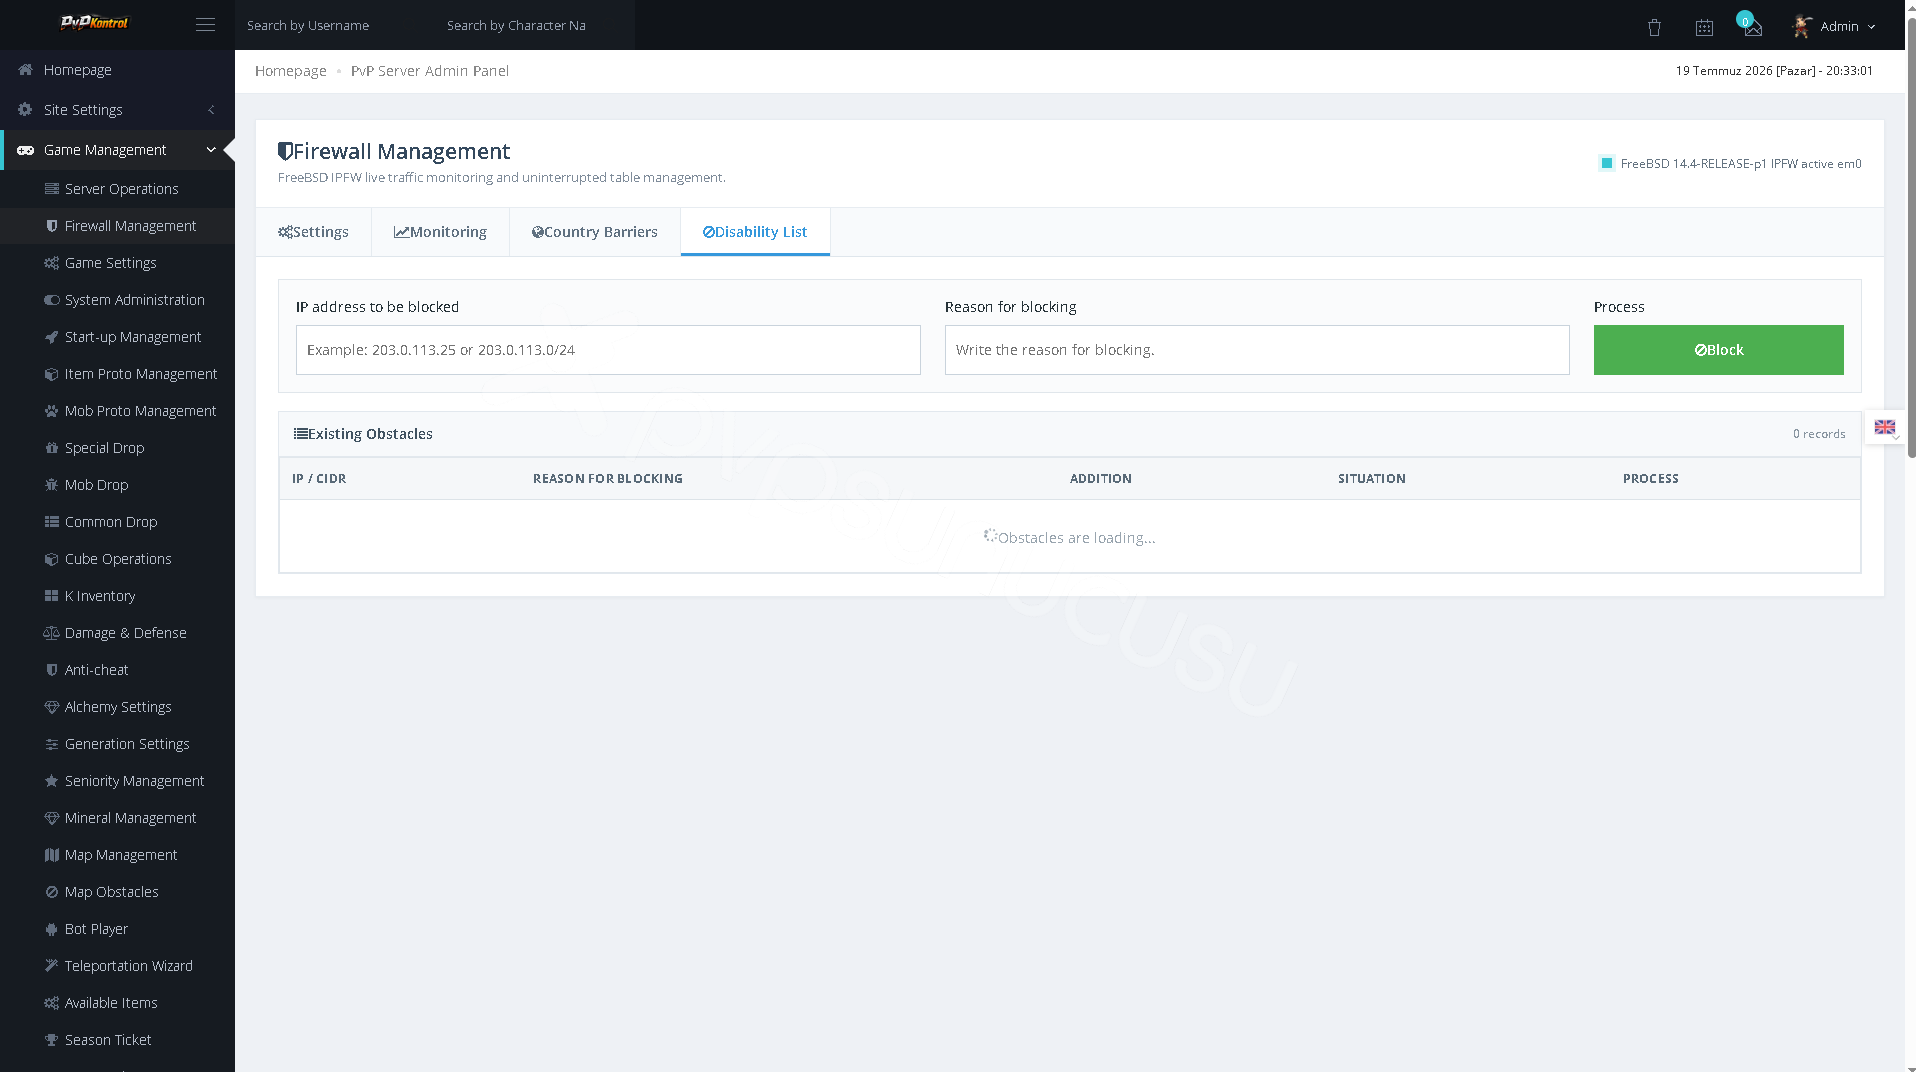Click the Homepage house icon in sidebar
This screenshot has width=1916, height=1072.
[25, 70]
